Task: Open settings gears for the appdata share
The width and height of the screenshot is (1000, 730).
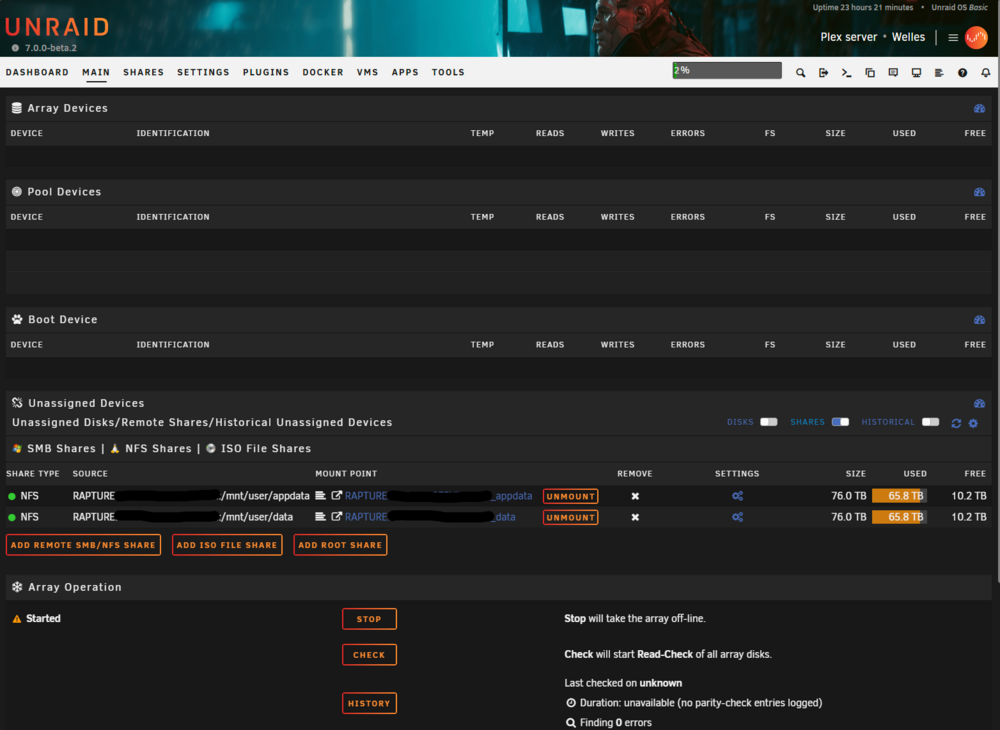Action: pyautogui.click(x=737, y=496)
